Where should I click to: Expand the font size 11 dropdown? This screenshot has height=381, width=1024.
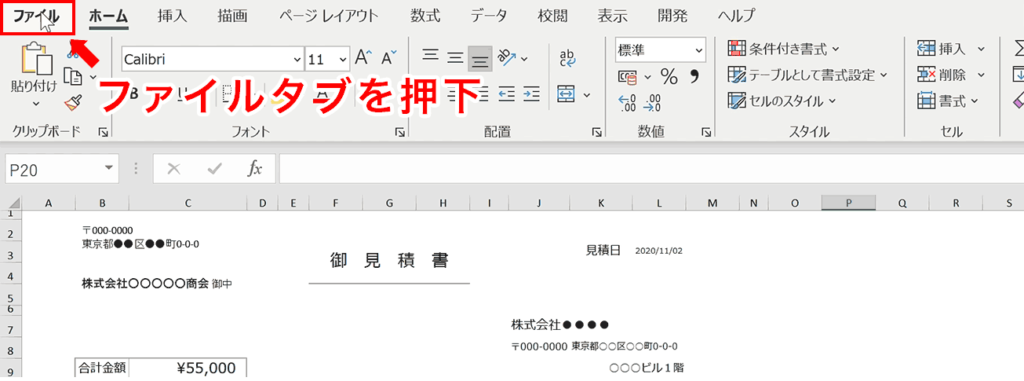(344, 59)
